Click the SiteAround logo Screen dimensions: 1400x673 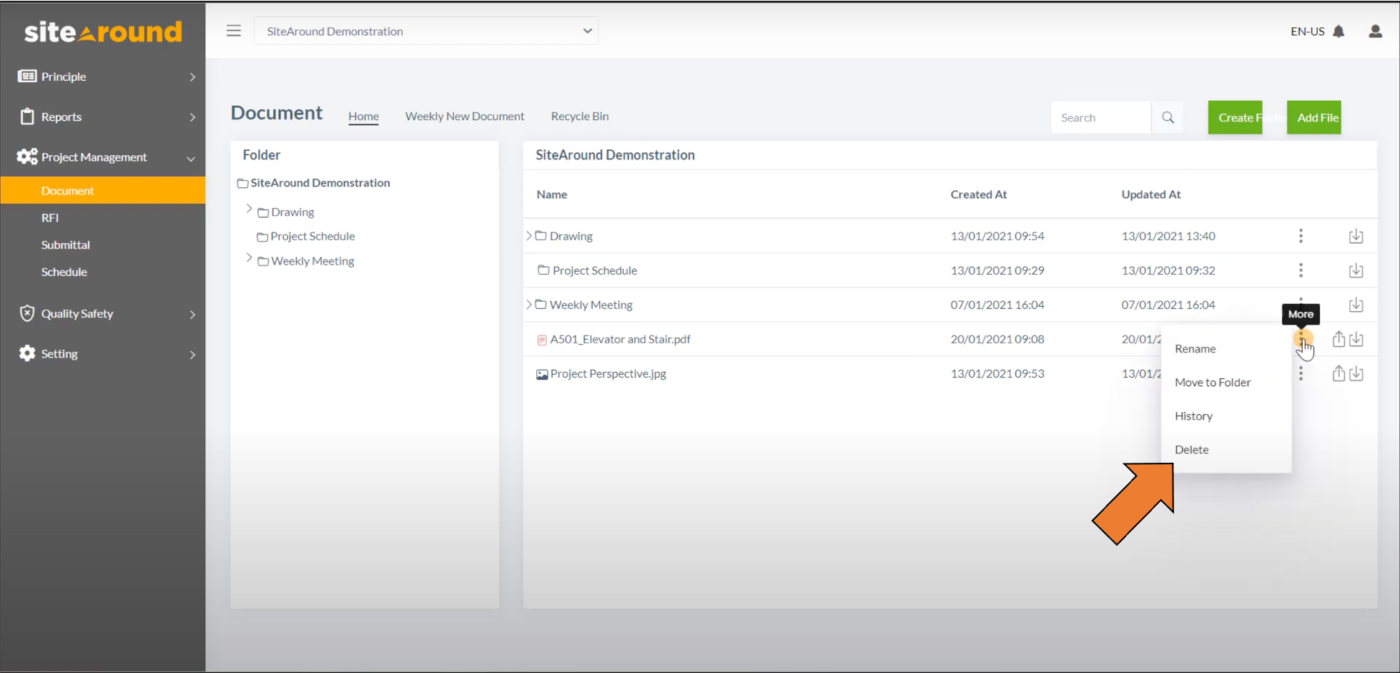[x=102, y=31]
